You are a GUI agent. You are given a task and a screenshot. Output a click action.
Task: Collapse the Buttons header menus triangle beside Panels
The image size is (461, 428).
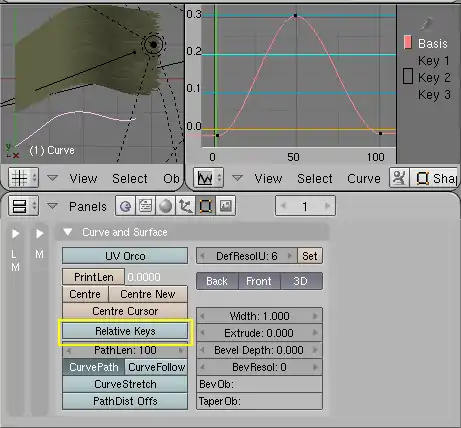click(52, 206)
